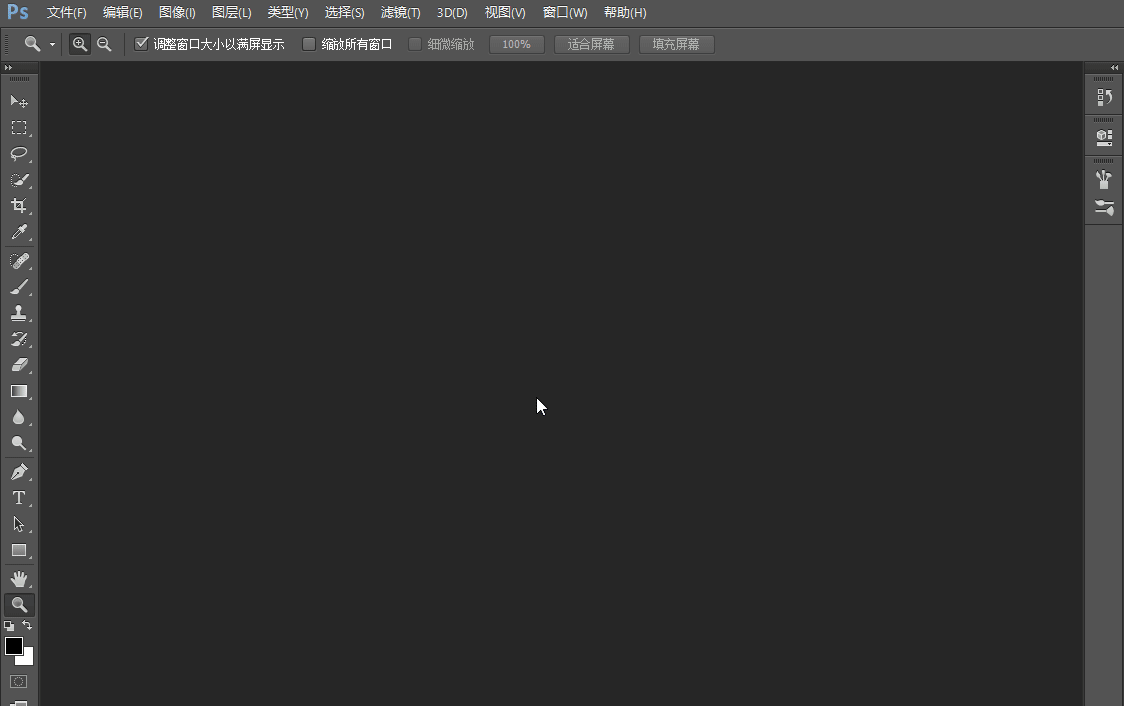The height and width of the screenshot is (706, 1124).
Task: Select the Hand tool
Action: pos(18,579)
